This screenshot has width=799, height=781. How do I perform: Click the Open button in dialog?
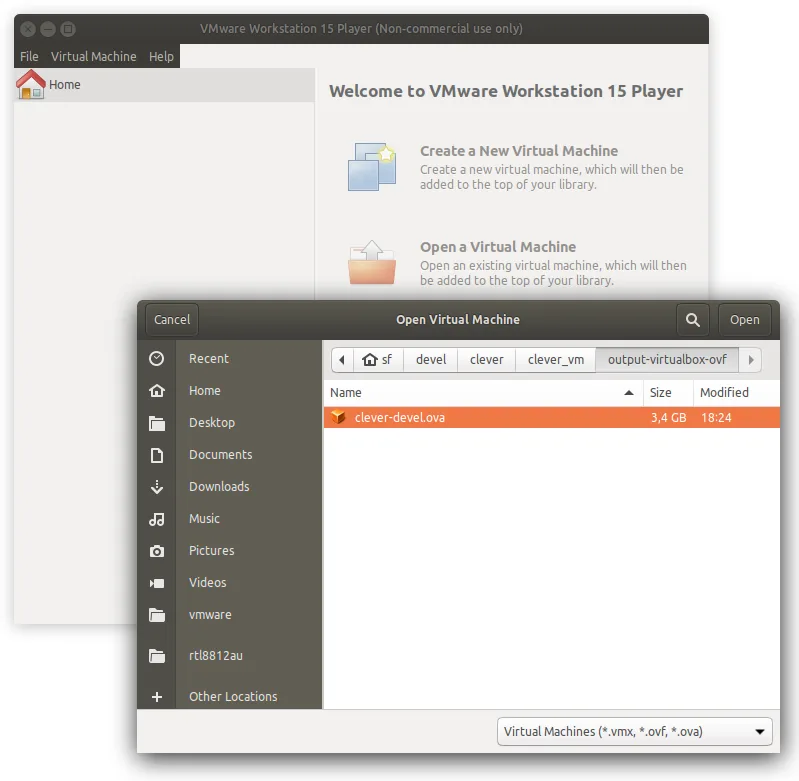click(x=744, y=320)
